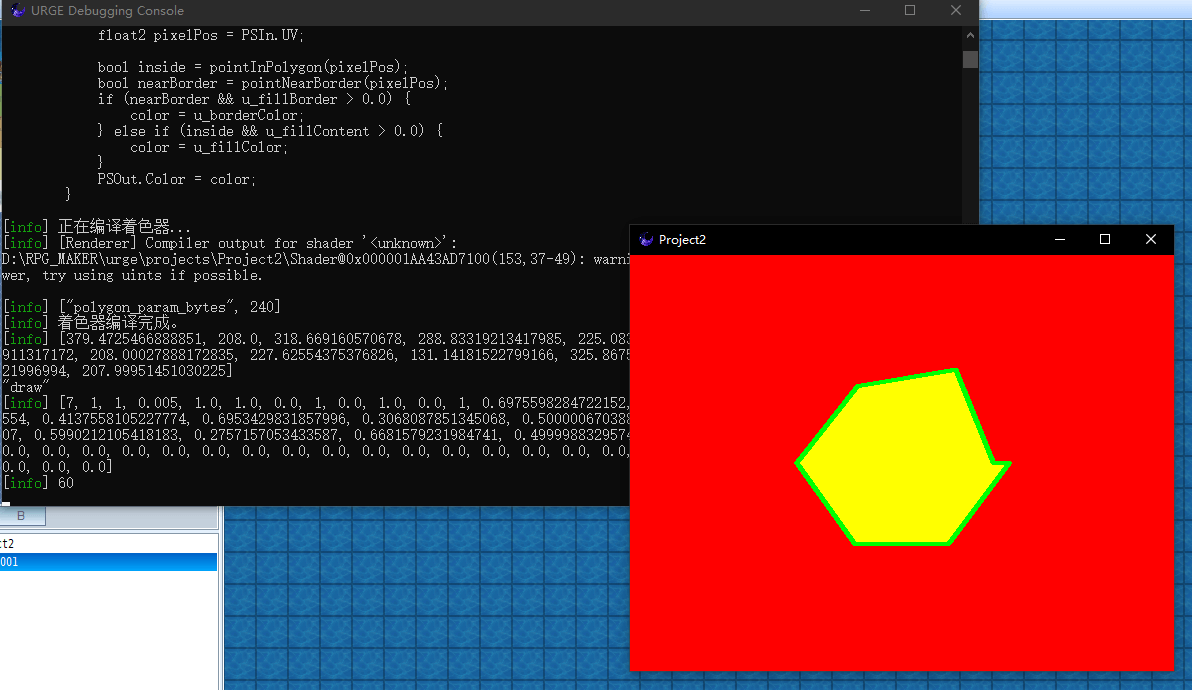Click the URGE Debugging Console title icon
This screenshot has height=690, width=1192.
click(x=17, y=11)
